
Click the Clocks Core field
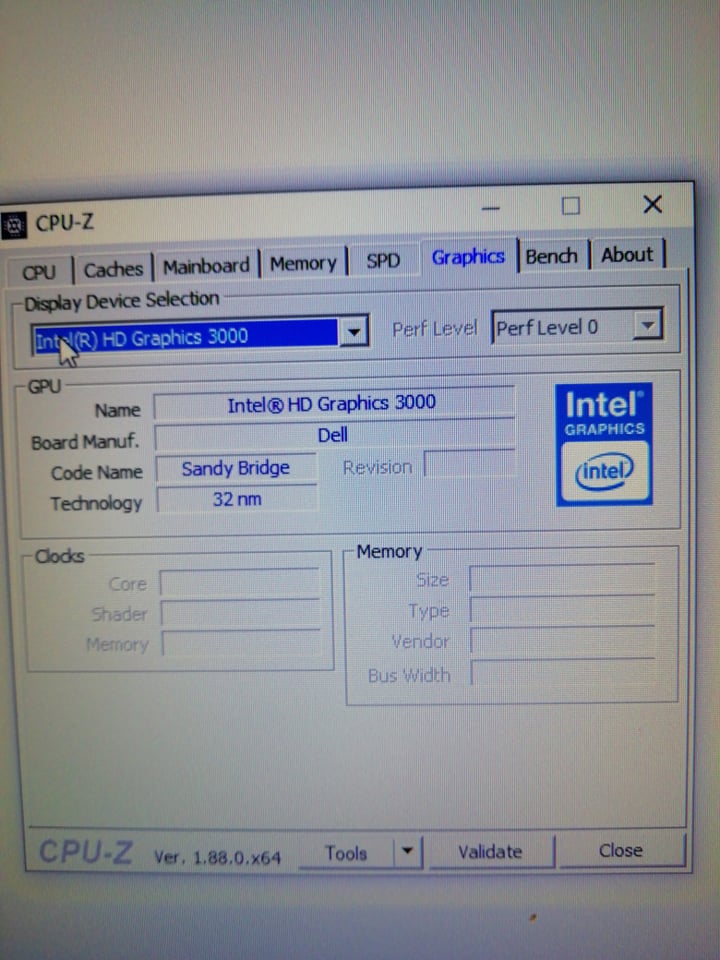coord(239,582)
